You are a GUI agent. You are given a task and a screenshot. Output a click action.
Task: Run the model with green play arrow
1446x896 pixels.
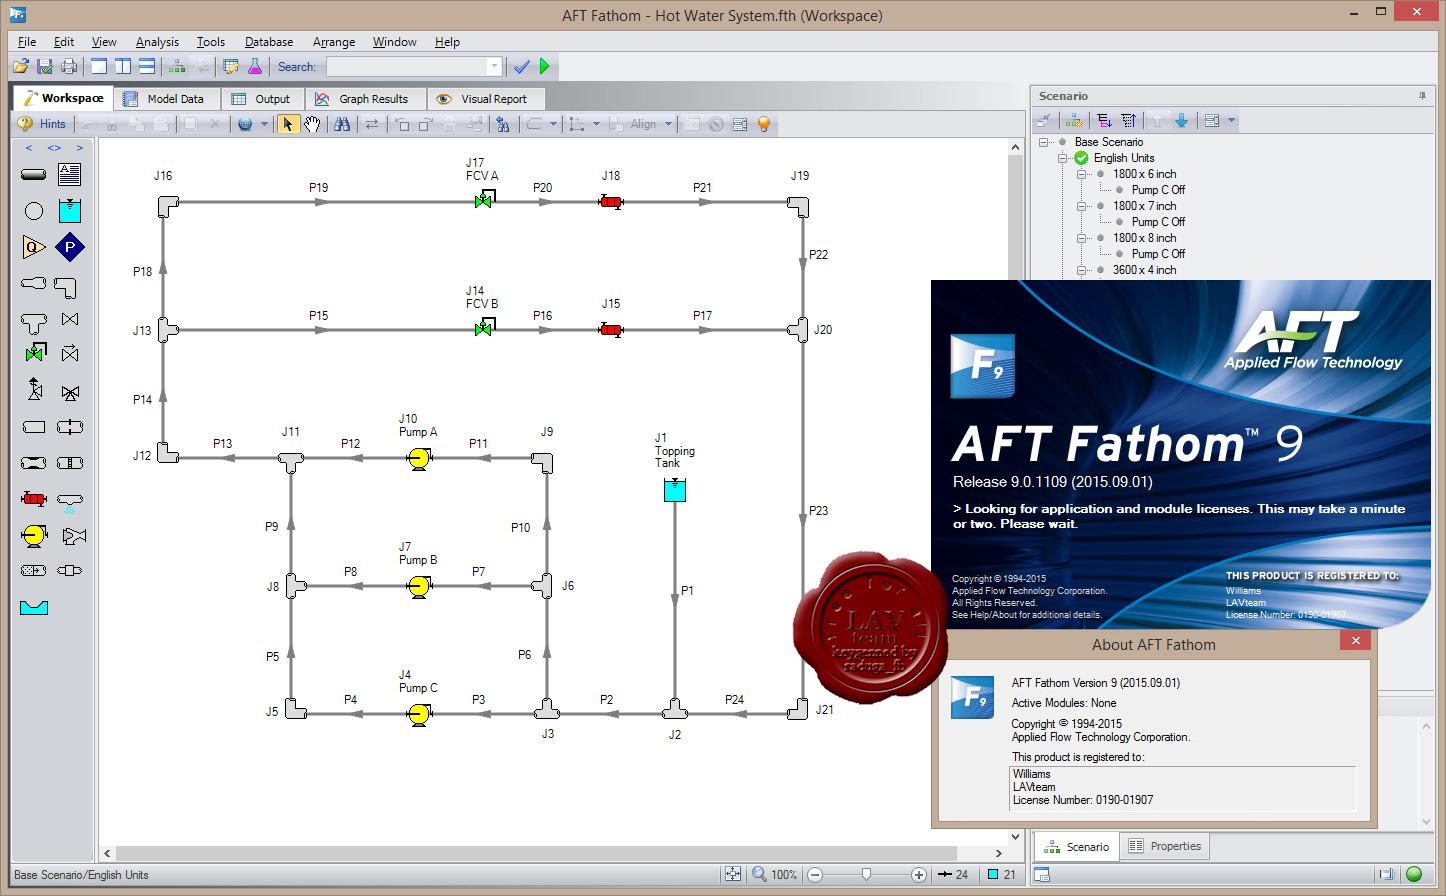click(545, 67)
